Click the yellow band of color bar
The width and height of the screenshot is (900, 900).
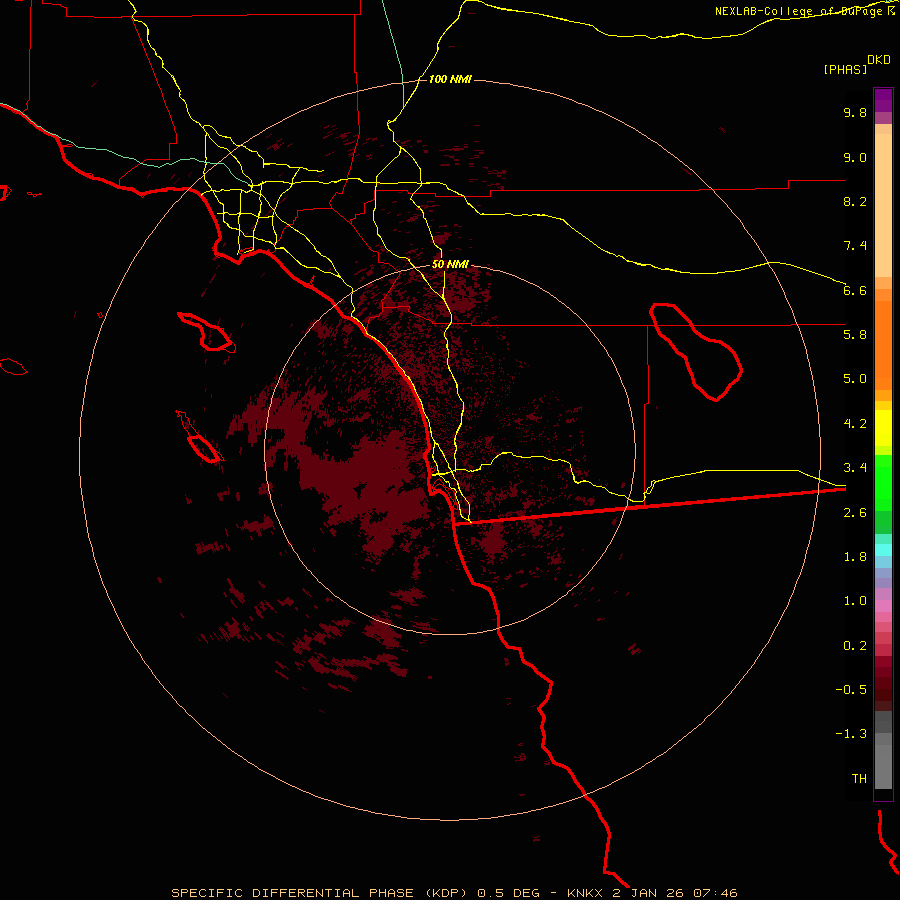click(x=883, y=428)
